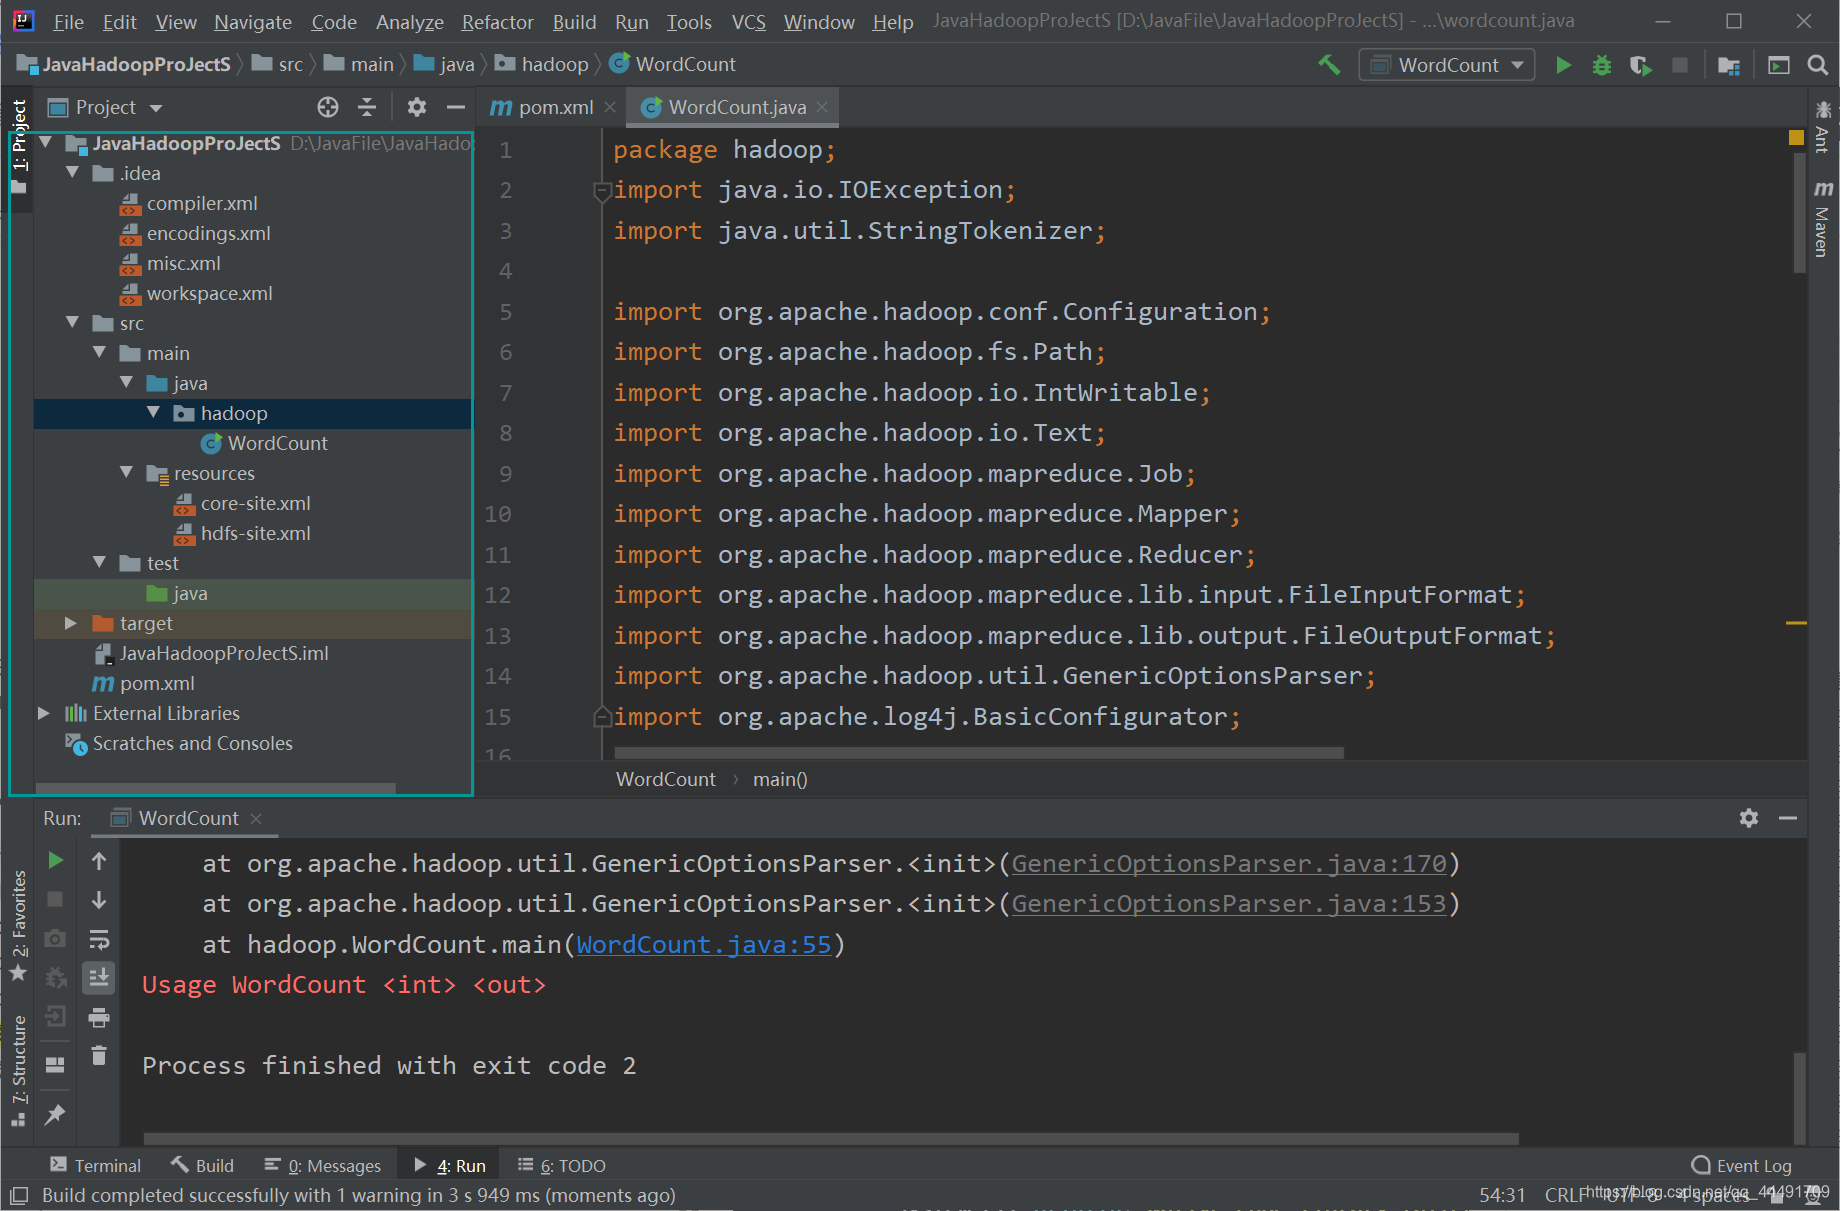Toggle the Project tool window side tab
The height and width of the screenshot is (1211, 1840).
(x=19, y=146)
